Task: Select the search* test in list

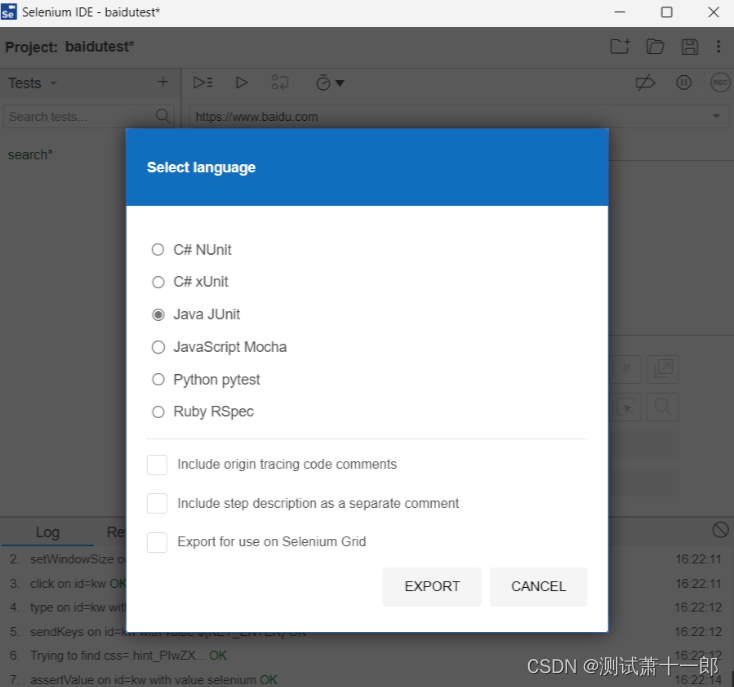Action: click(30, 155)
